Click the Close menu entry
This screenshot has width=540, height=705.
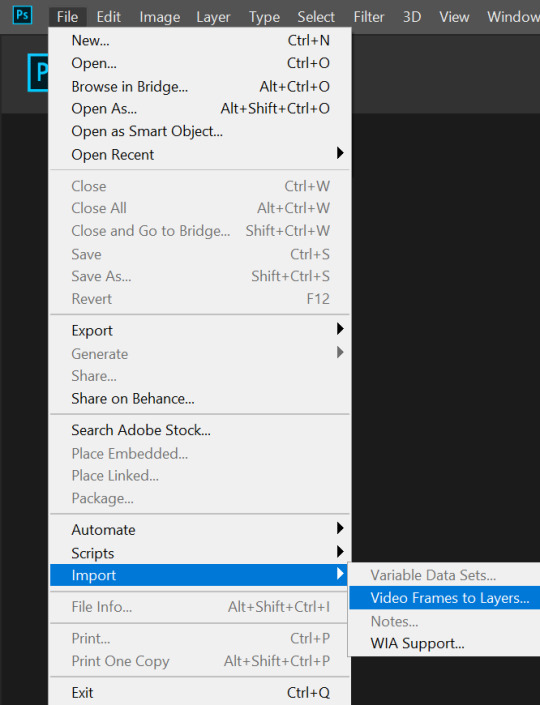click(200, 186)
